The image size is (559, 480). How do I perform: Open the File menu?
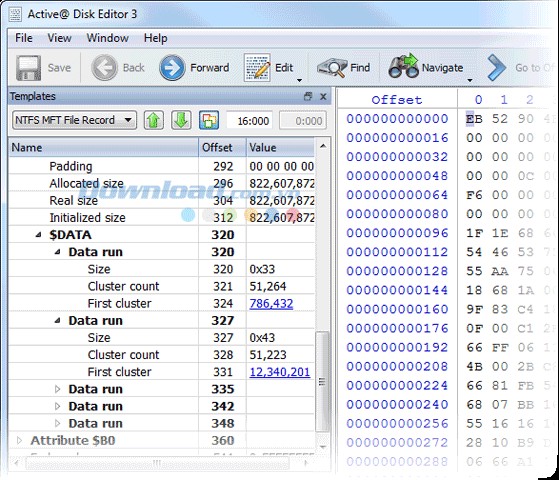[x=24, y=38]
